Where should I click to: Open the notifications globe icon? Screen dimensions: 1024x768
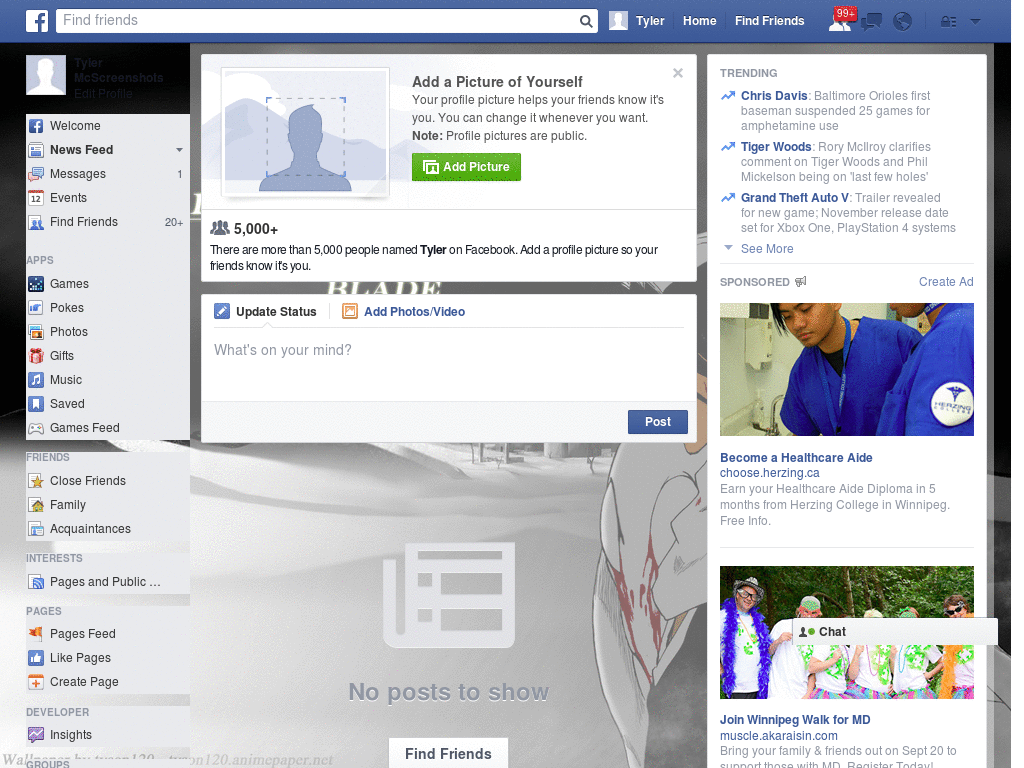tap(903, 22)
